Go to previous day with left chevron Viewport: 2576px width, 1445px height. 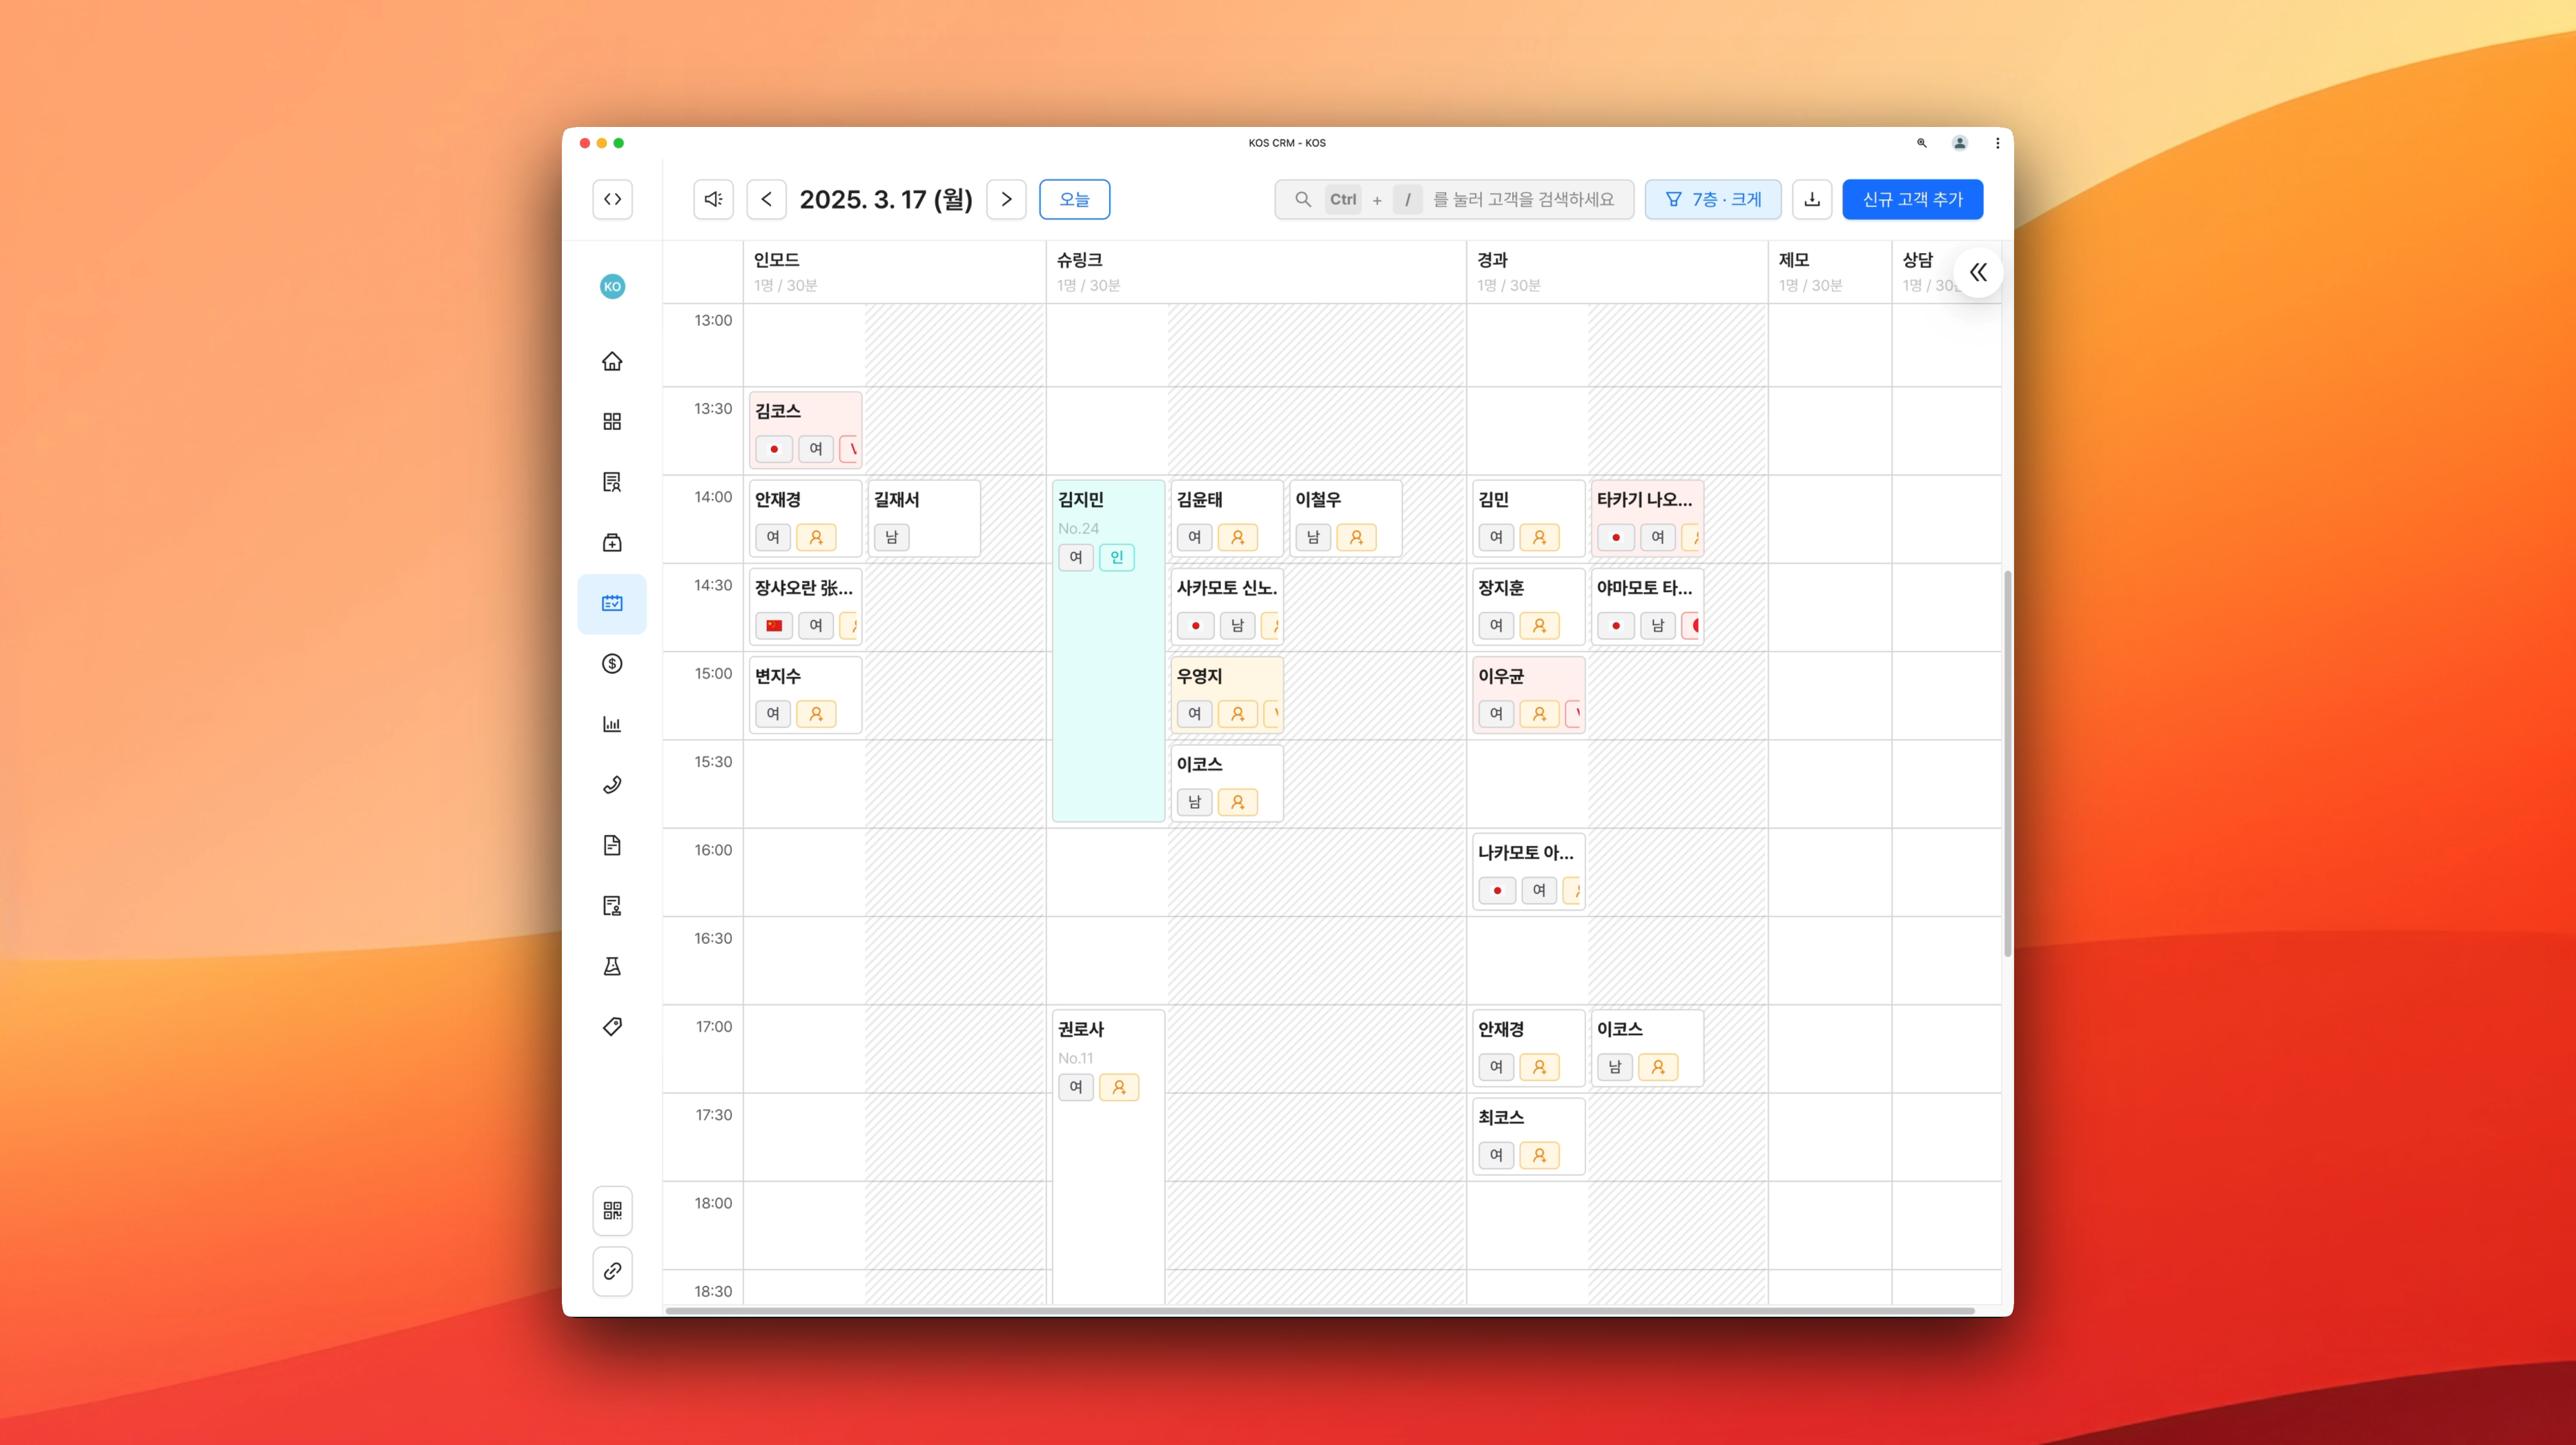pyautogui.click(x=766, y=199)
